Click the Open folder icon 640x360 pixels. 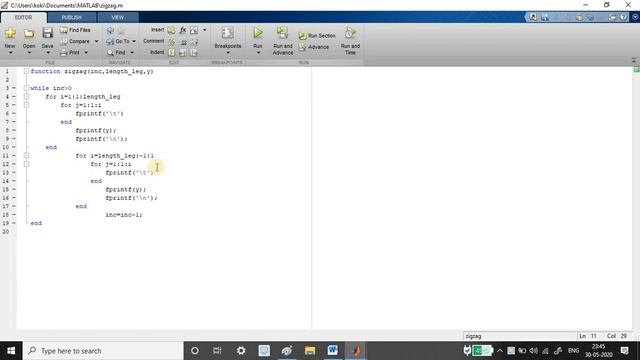(29, 33)
